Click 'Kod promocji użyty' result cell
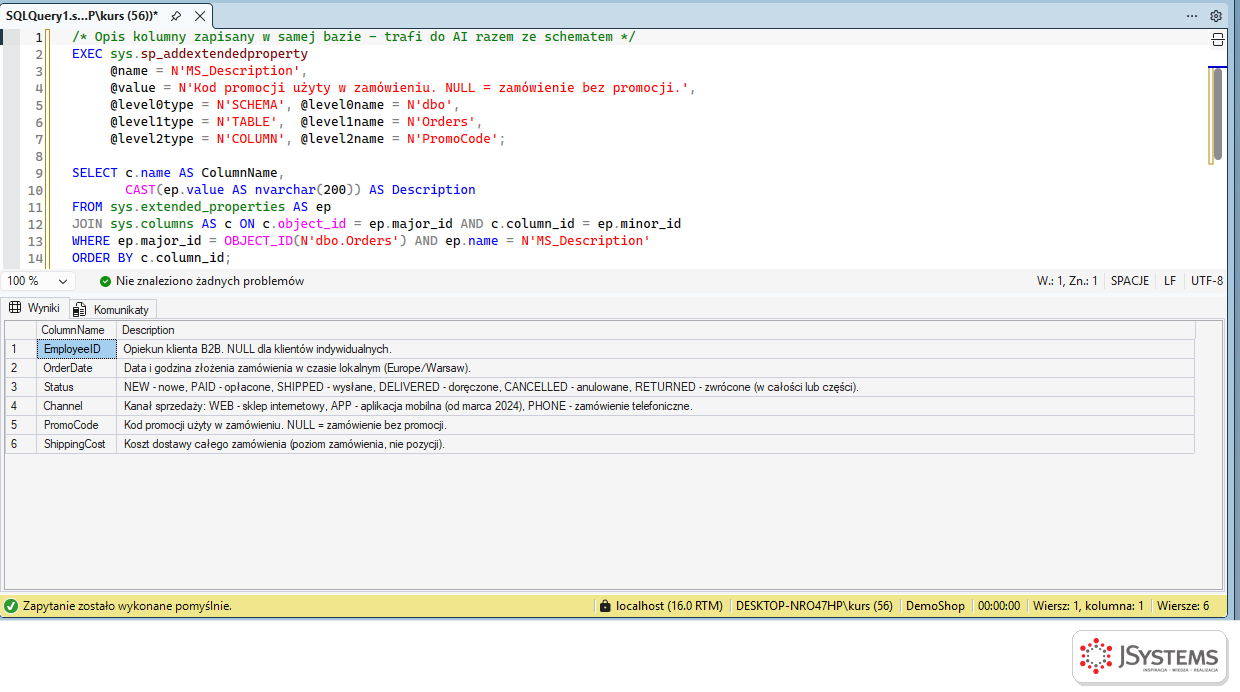 (x=656, y=425)
